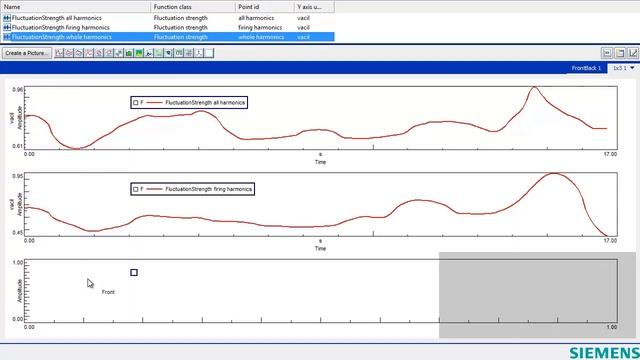640x360 pixels.
Task: Click the firing harmonics legend label
Action: (x=209, y=189)
